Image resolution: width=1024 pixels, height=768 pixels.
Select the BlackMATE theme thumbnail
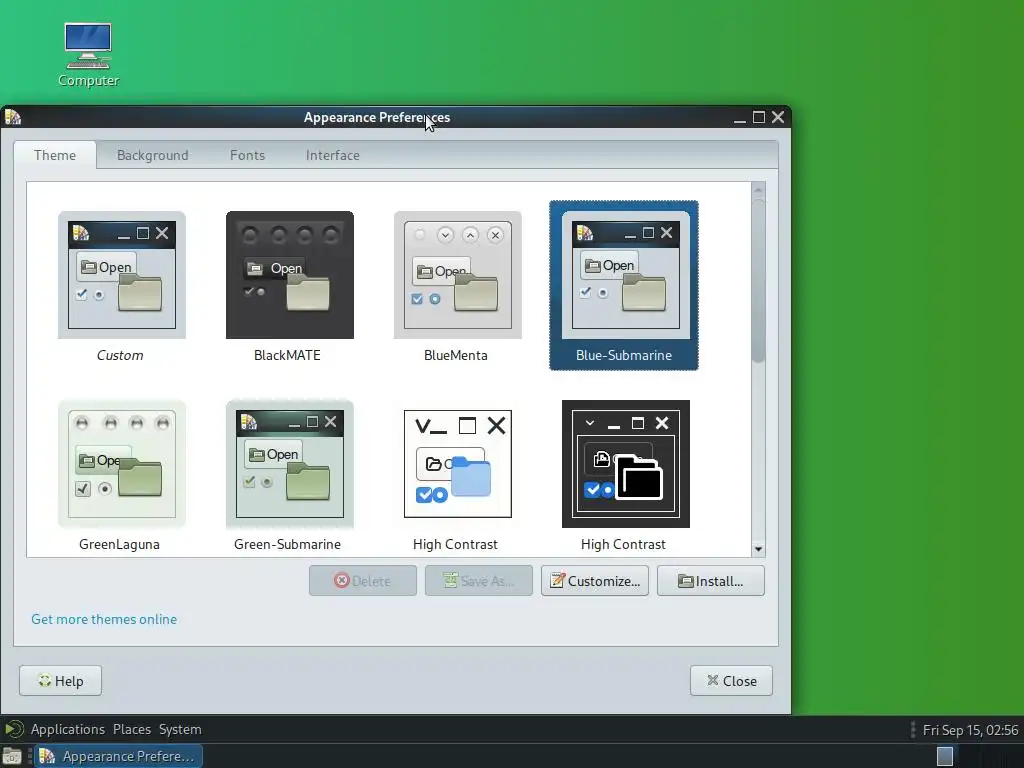pyautogui.click(x=289, y=275)
